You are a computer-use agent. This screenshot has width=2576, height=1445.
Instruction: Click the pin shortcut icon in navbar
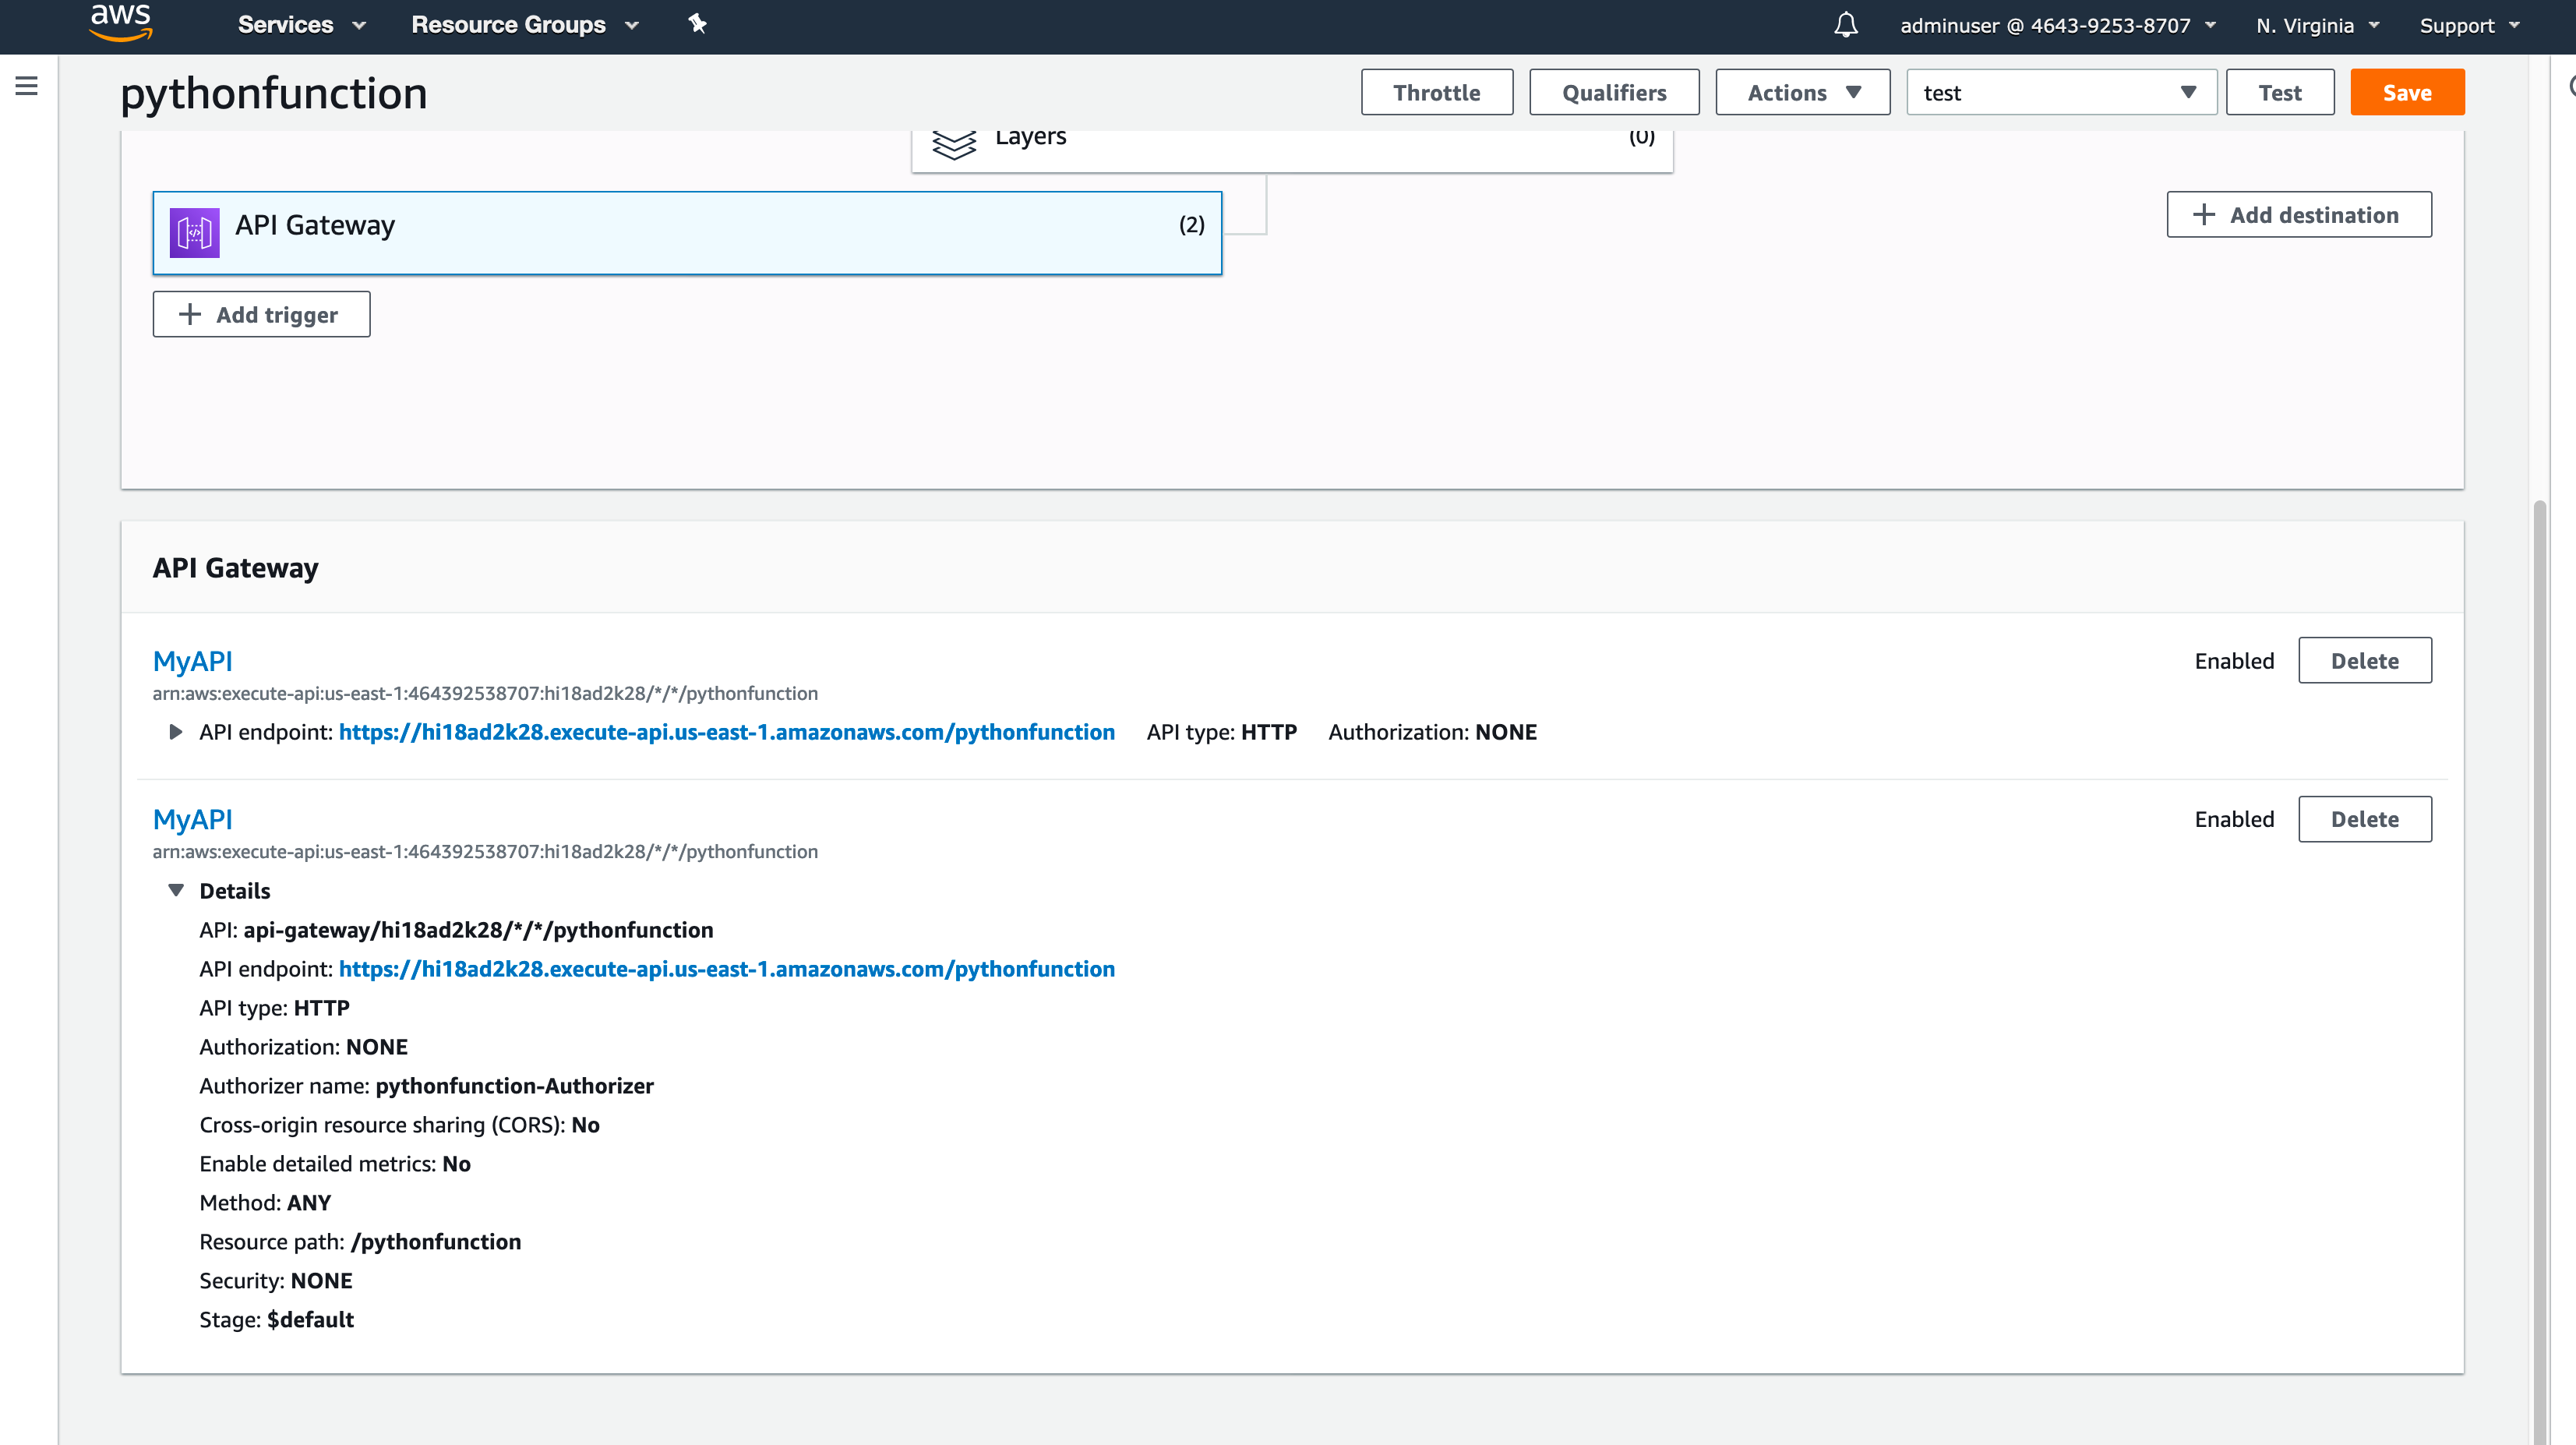point(697,24)
